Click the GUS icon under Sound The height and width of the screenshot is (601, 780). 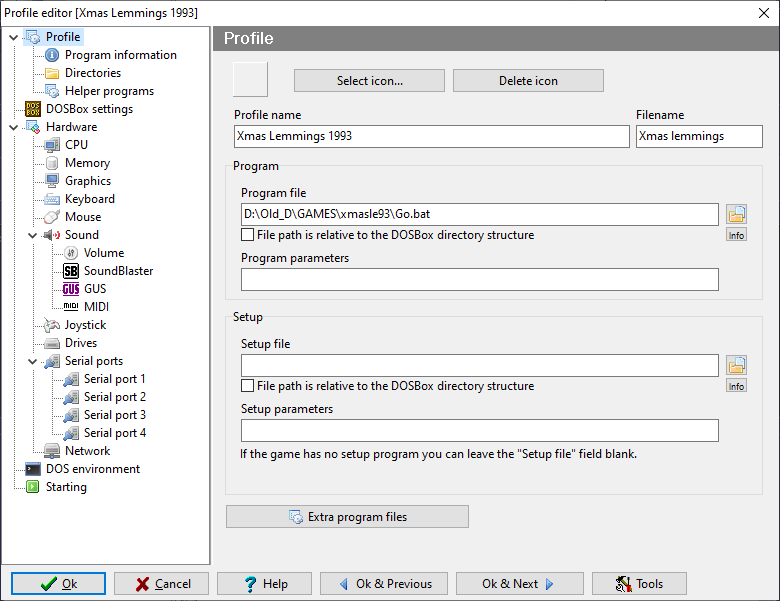(x=71, y=289)
